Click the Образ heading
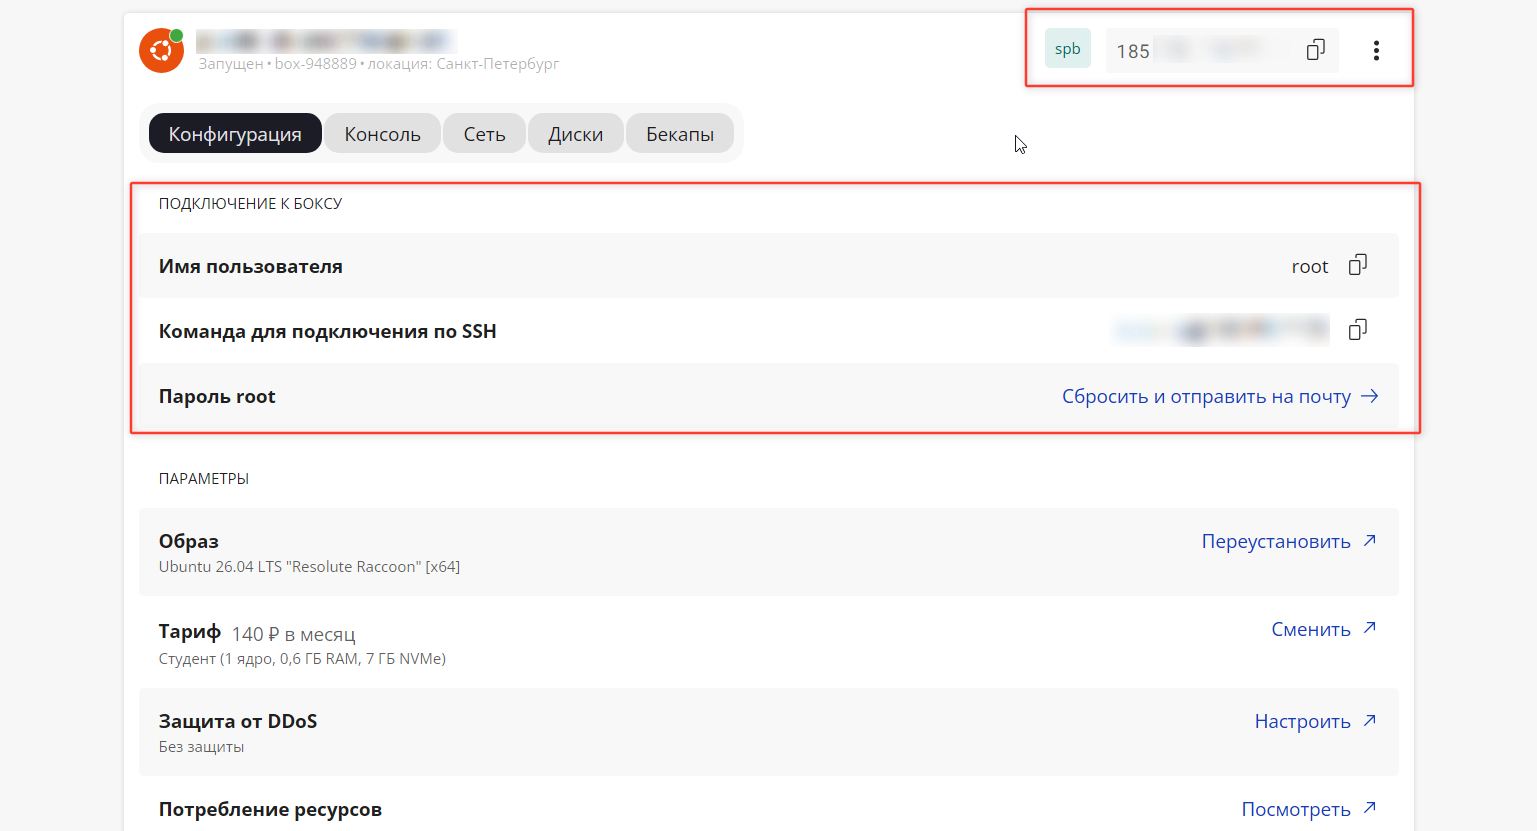Screen dimensions: 1537x831 (188, 541)
